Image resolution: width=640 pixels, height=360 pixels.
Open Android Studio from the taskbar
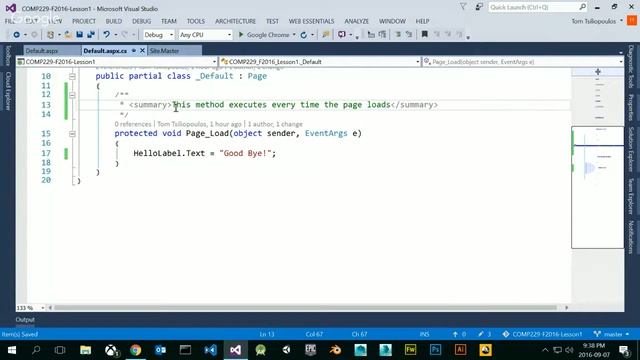[260, 350]
